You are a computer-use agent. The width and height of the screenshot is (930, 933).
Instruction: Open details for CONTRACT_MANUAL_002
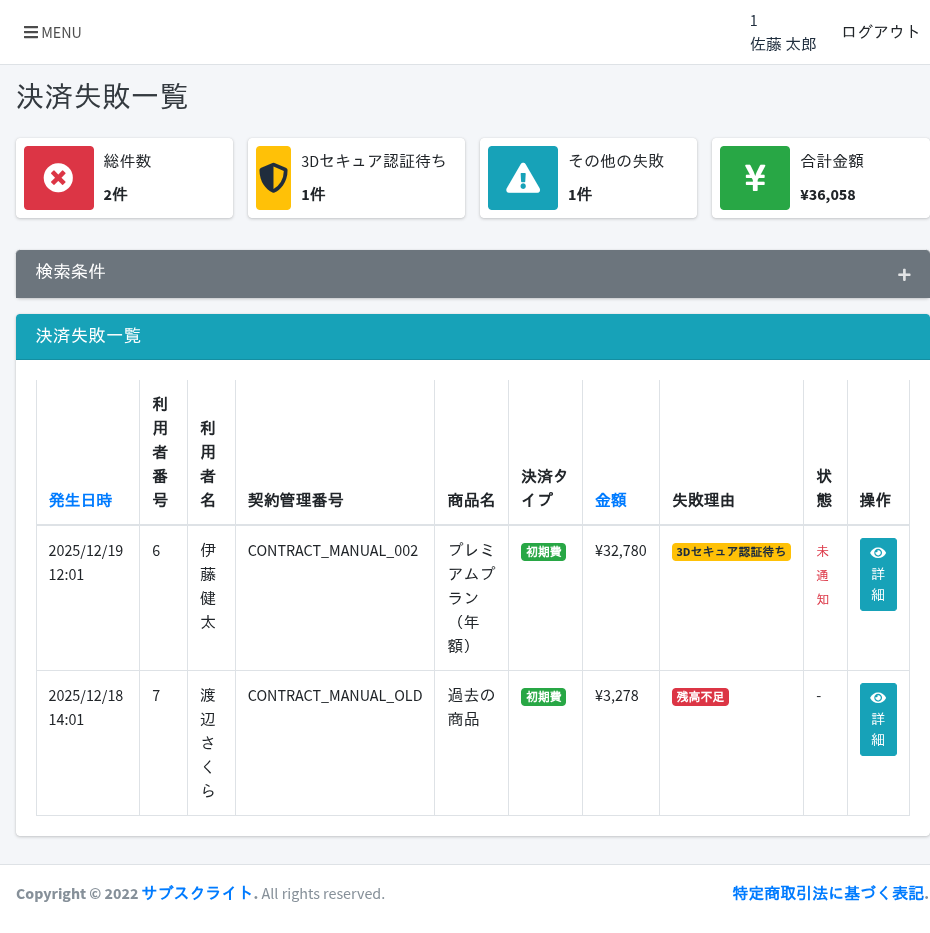coord(878,573)
